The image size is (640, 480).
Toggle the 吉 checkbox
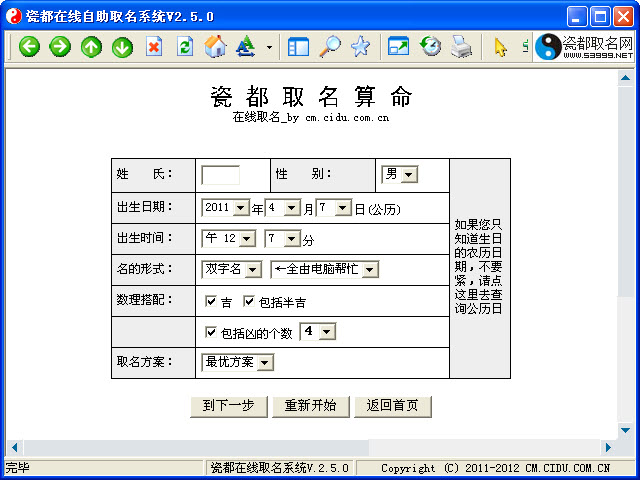point(211,301)
